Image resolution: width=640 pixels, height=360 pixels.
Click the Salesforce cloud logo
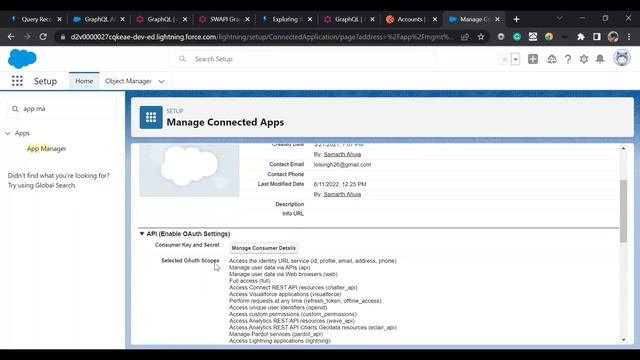(22, 59)
